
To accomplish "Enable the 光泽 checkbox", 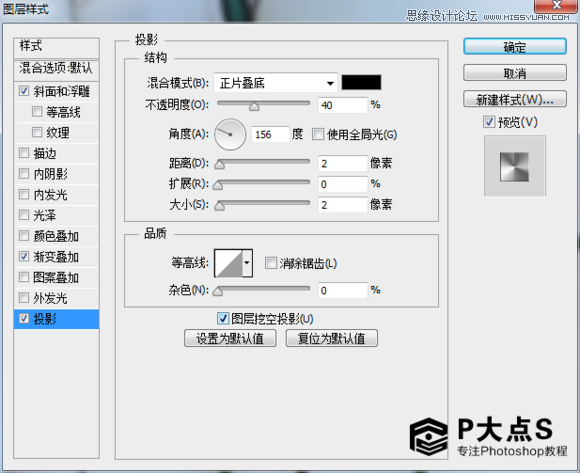I will [x=24, y=215].
